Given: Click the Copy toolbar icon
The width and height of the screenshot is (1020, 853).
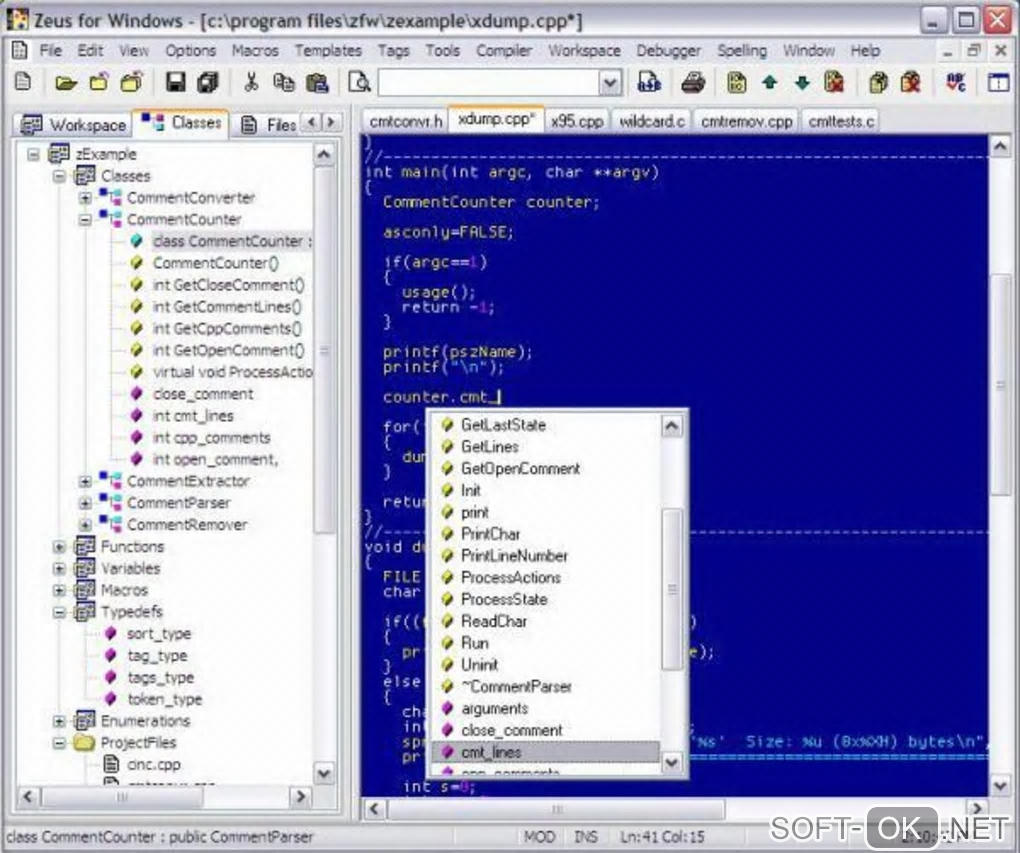Looking at the screenshot, I should 284,82.
